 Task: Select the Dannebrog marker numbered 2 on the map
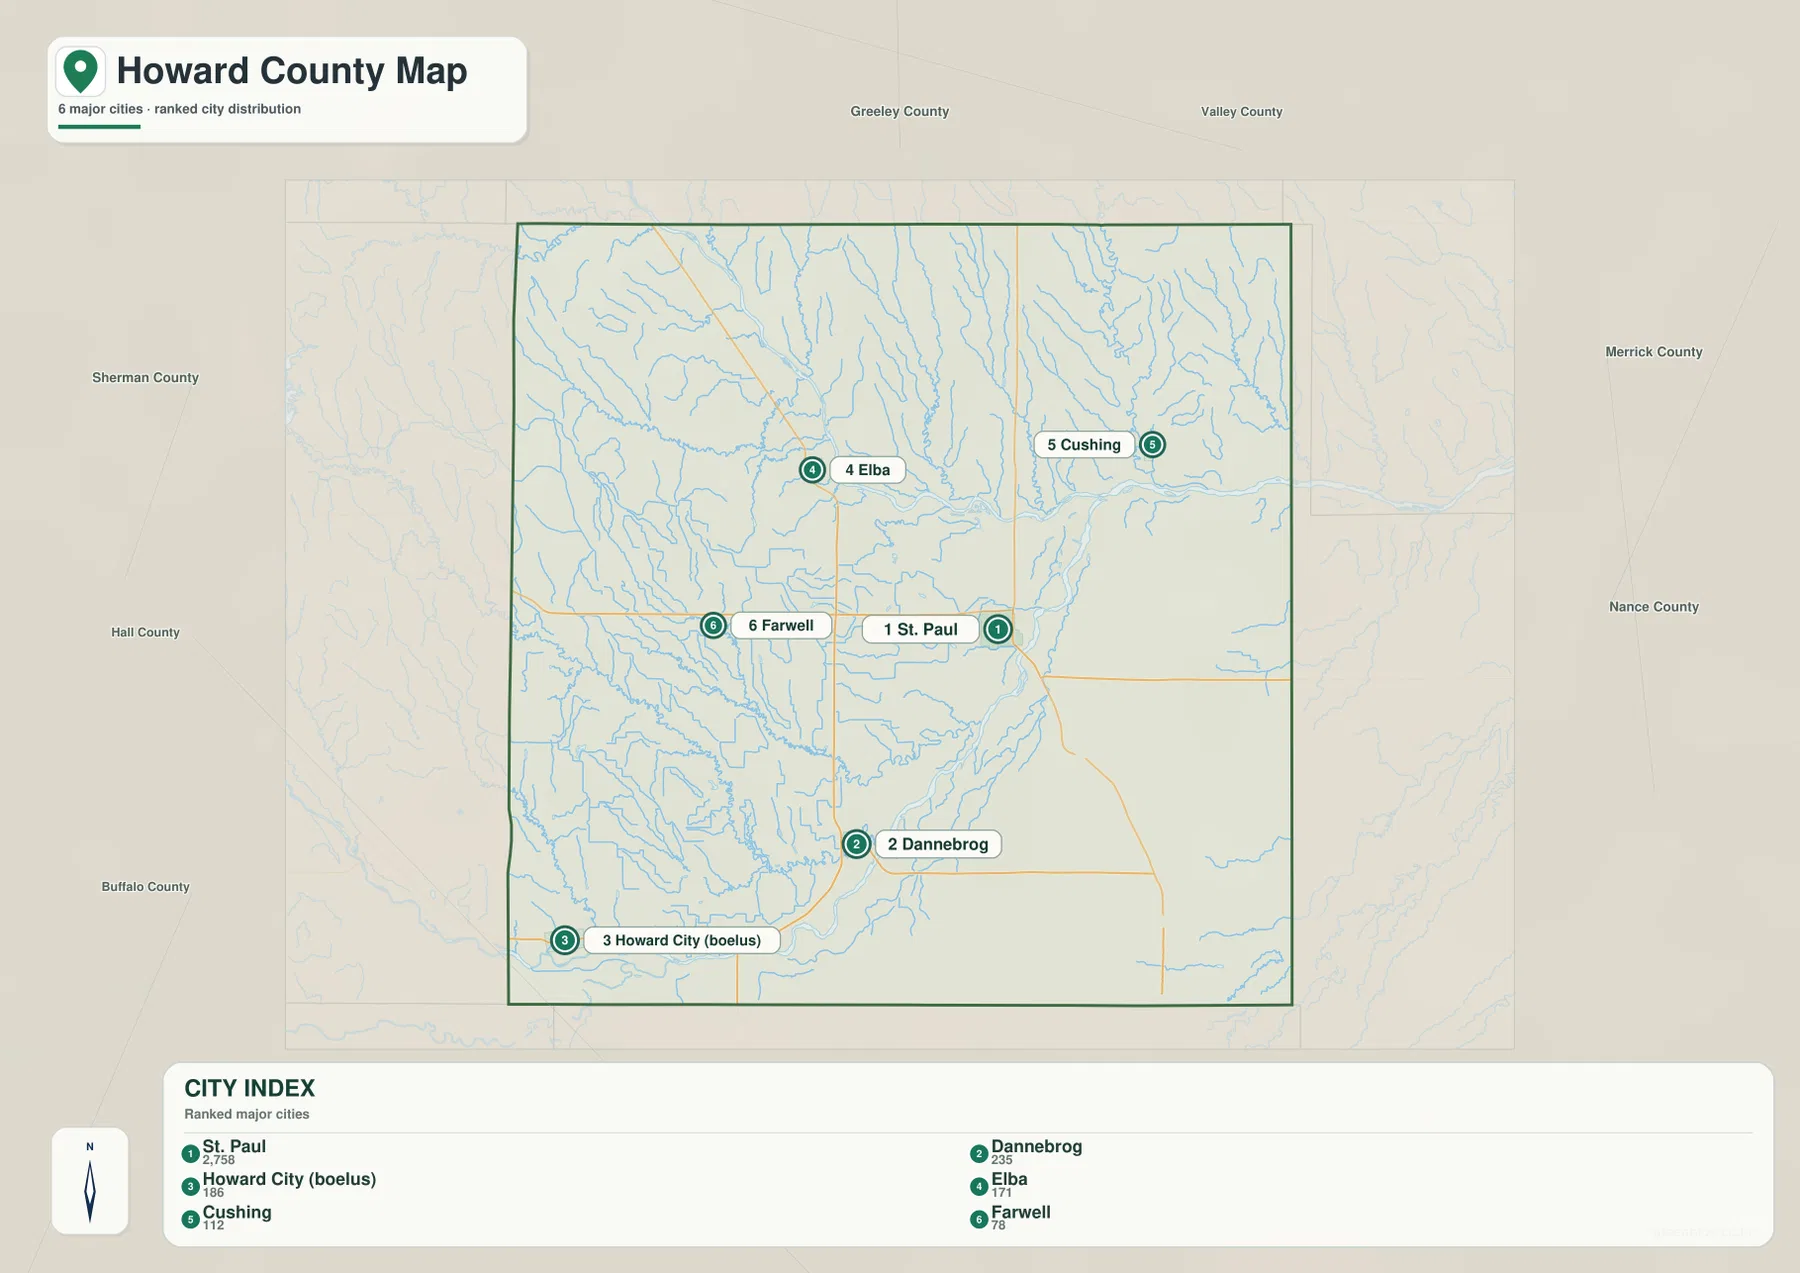coord(856,844)
